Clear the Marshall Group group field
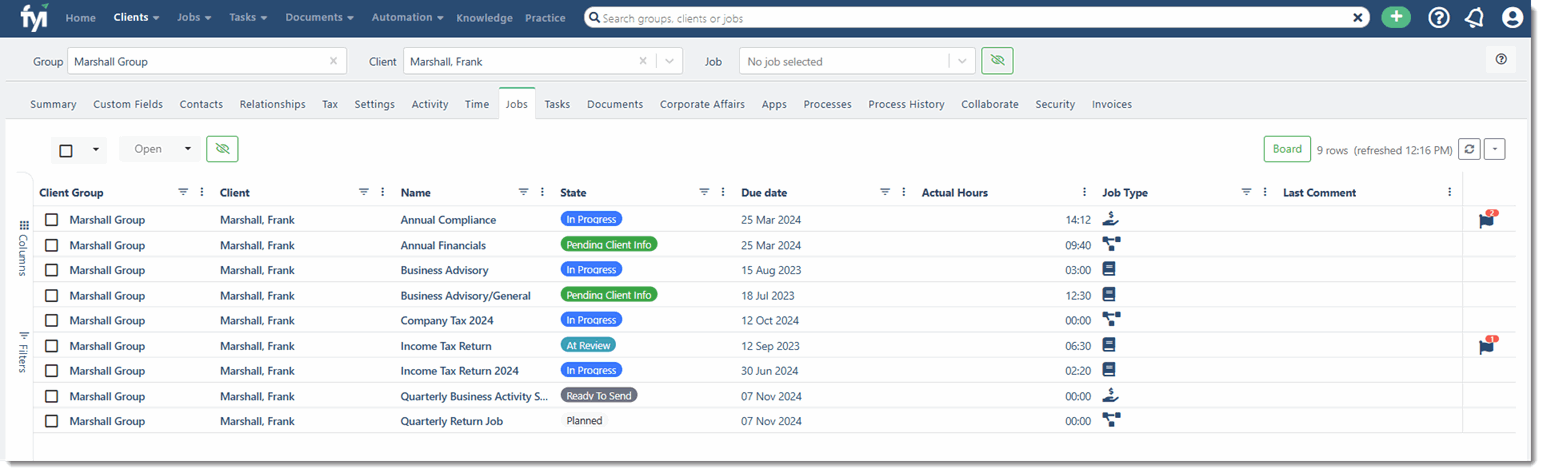The width and height of the screenshot is (1543, 473). click(x=333, y=61)
